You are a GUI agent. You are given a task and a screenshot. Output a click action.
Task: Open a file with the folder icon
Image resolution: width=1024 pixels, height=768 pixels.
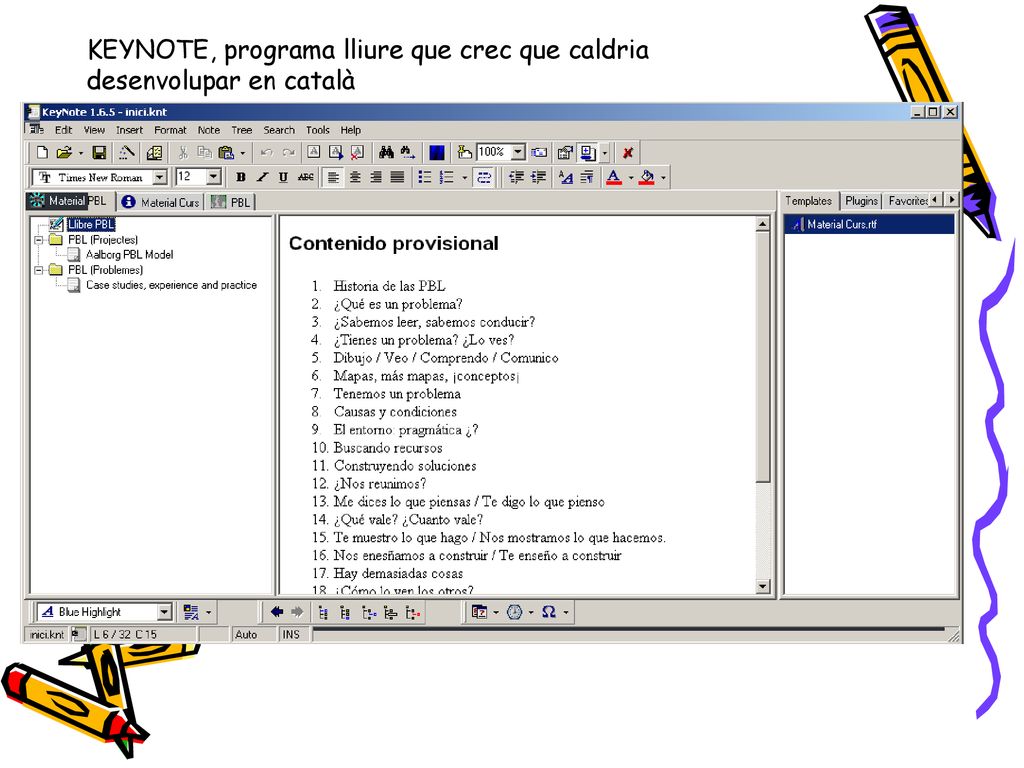pos(63,153)
